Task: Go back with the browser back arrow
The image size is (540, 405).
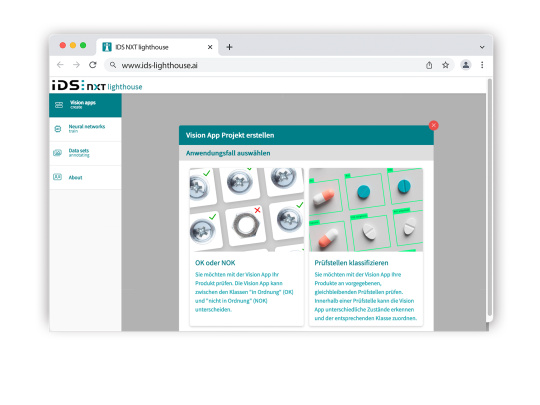Action: [60, 65]
